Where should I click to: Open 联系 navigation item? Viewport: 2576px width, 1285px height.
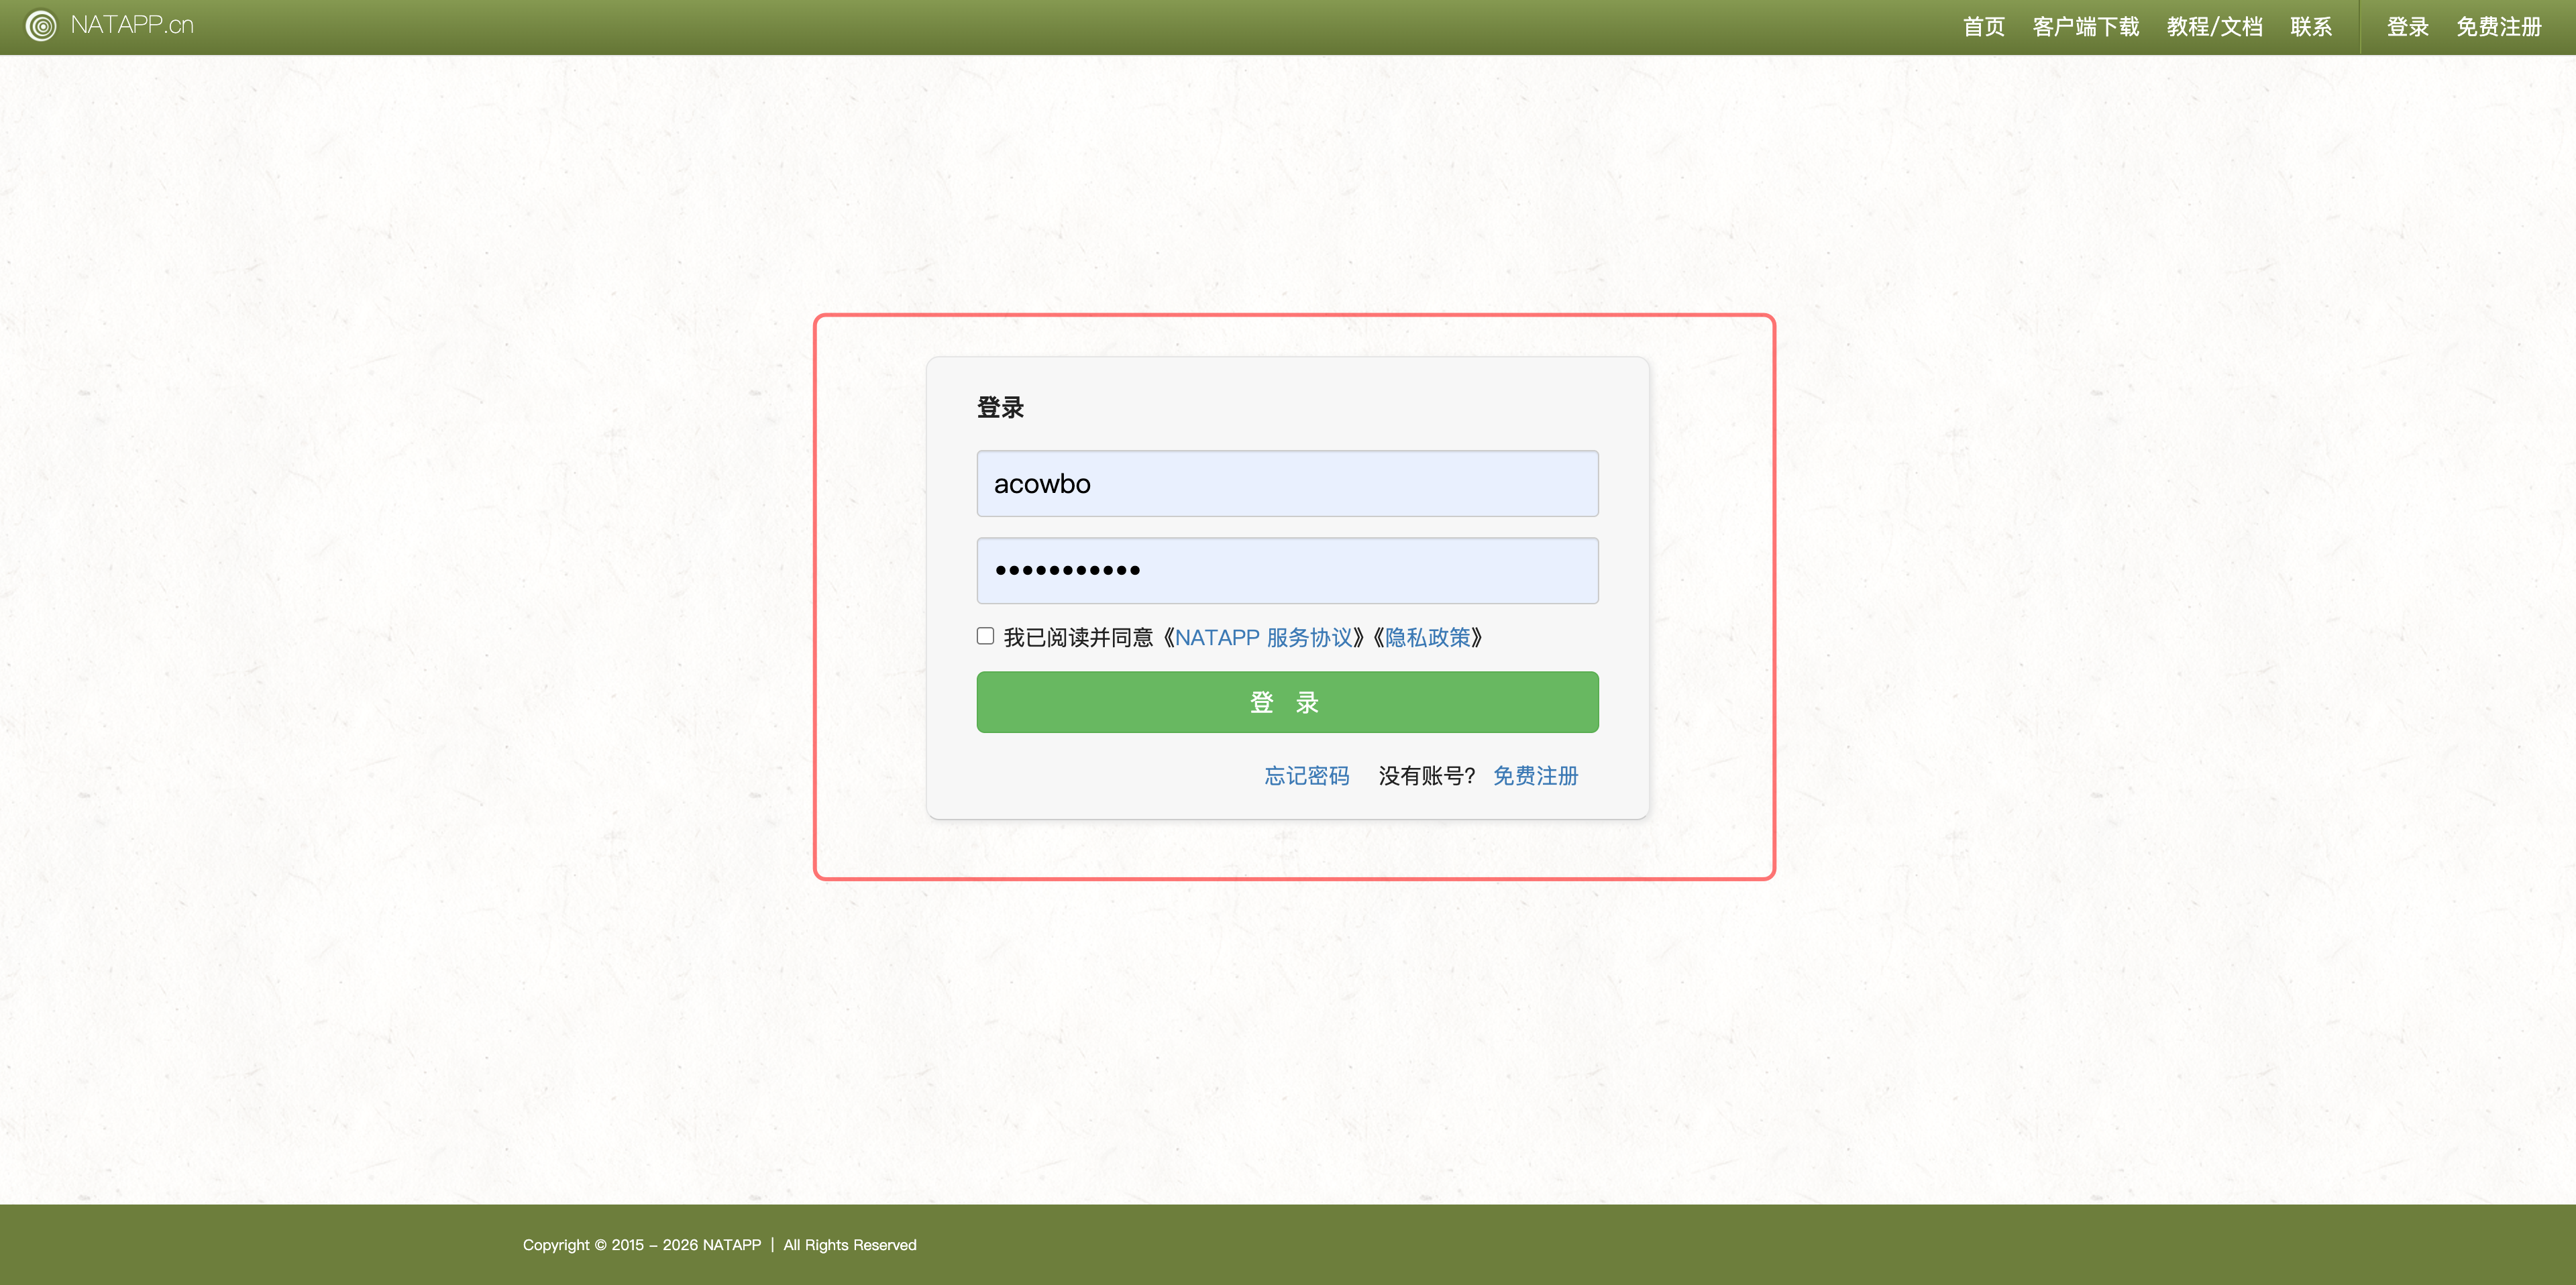pos(2310,27)
